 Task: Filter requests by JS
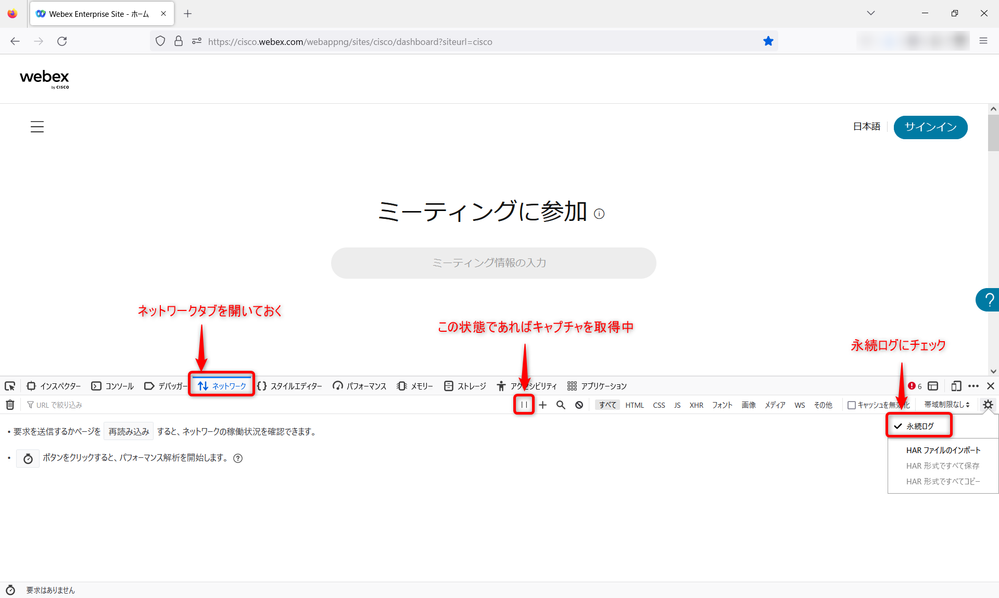coord(677,405)
